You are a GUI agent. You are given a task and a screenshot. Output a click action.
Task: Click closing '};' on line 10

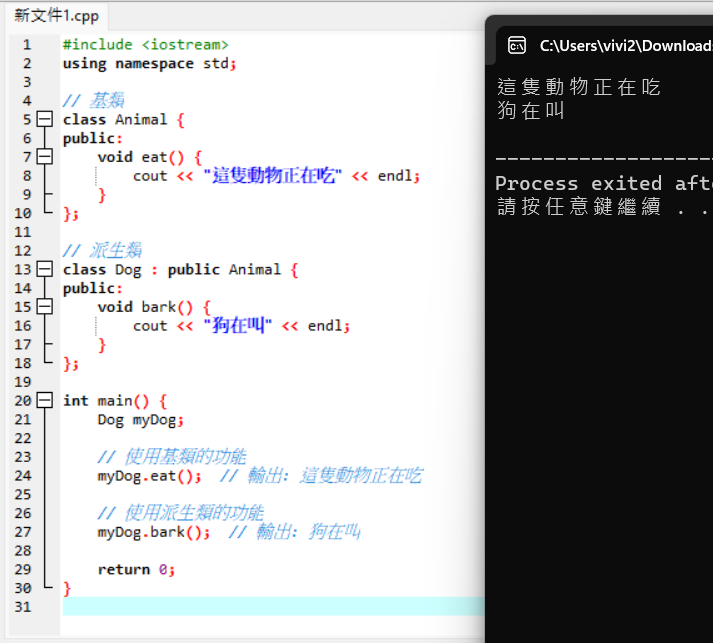[70, 214]
